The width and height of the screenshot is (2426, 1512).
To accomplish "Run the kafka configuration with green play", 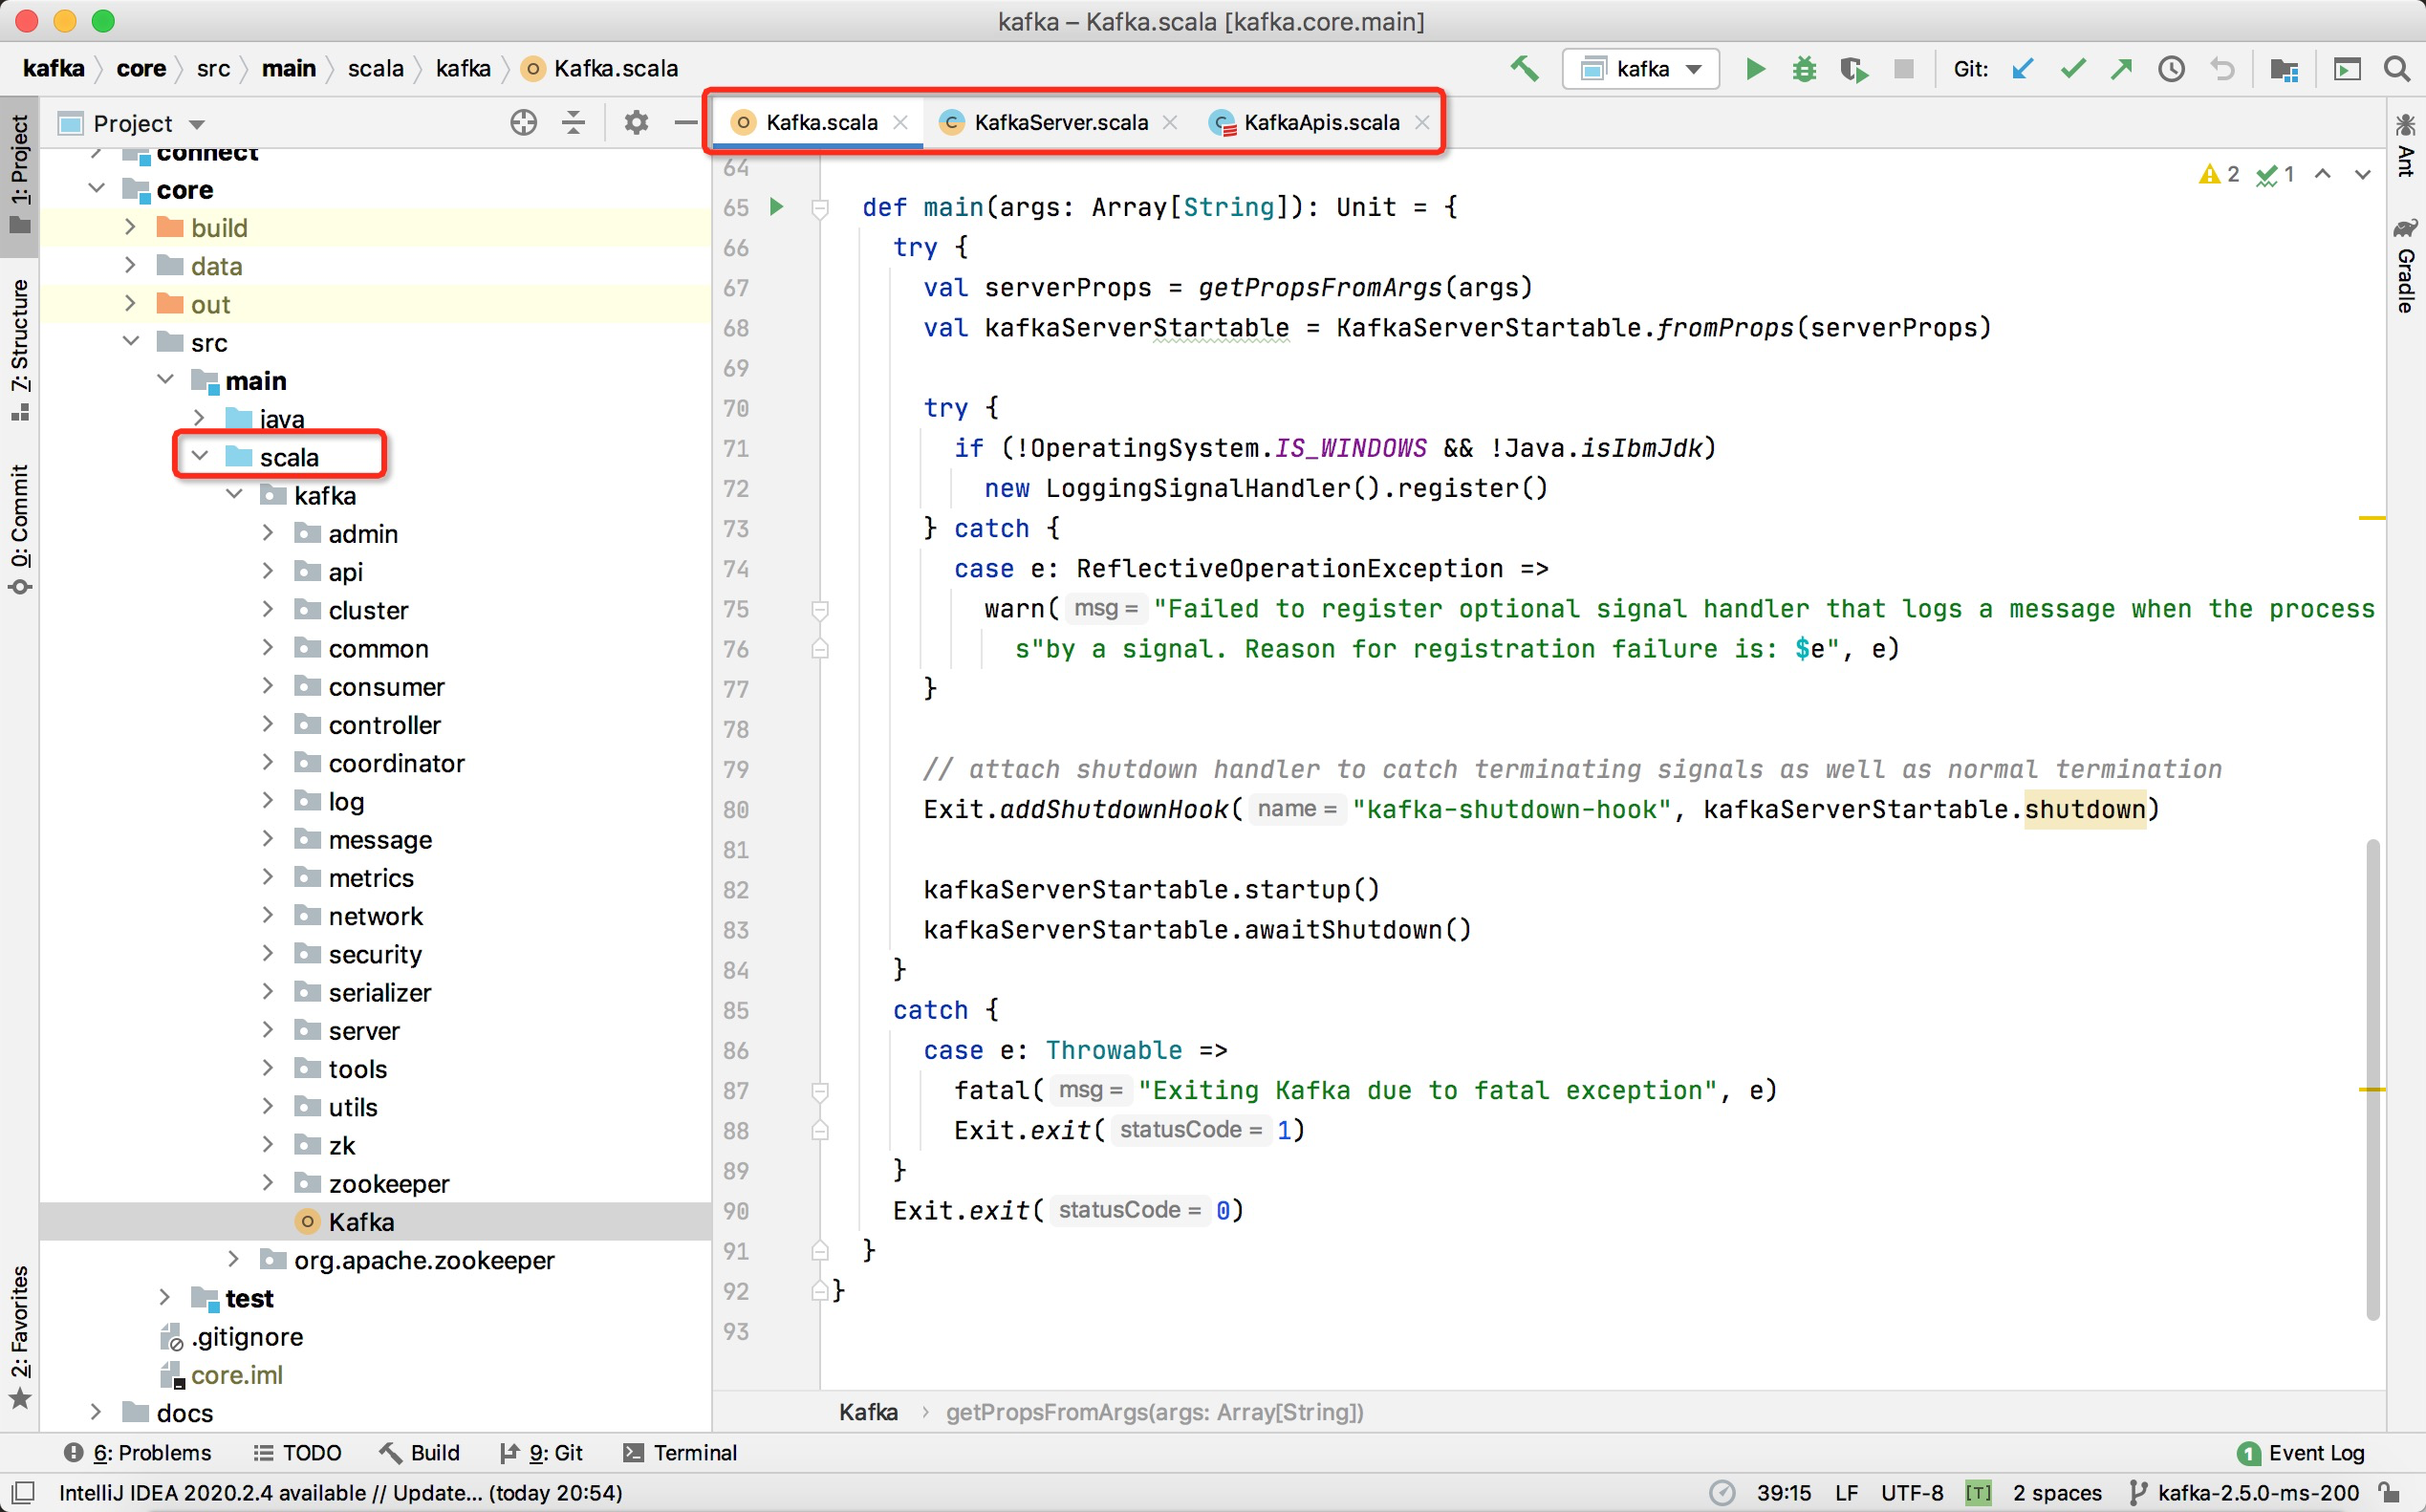I will 1755,69.
